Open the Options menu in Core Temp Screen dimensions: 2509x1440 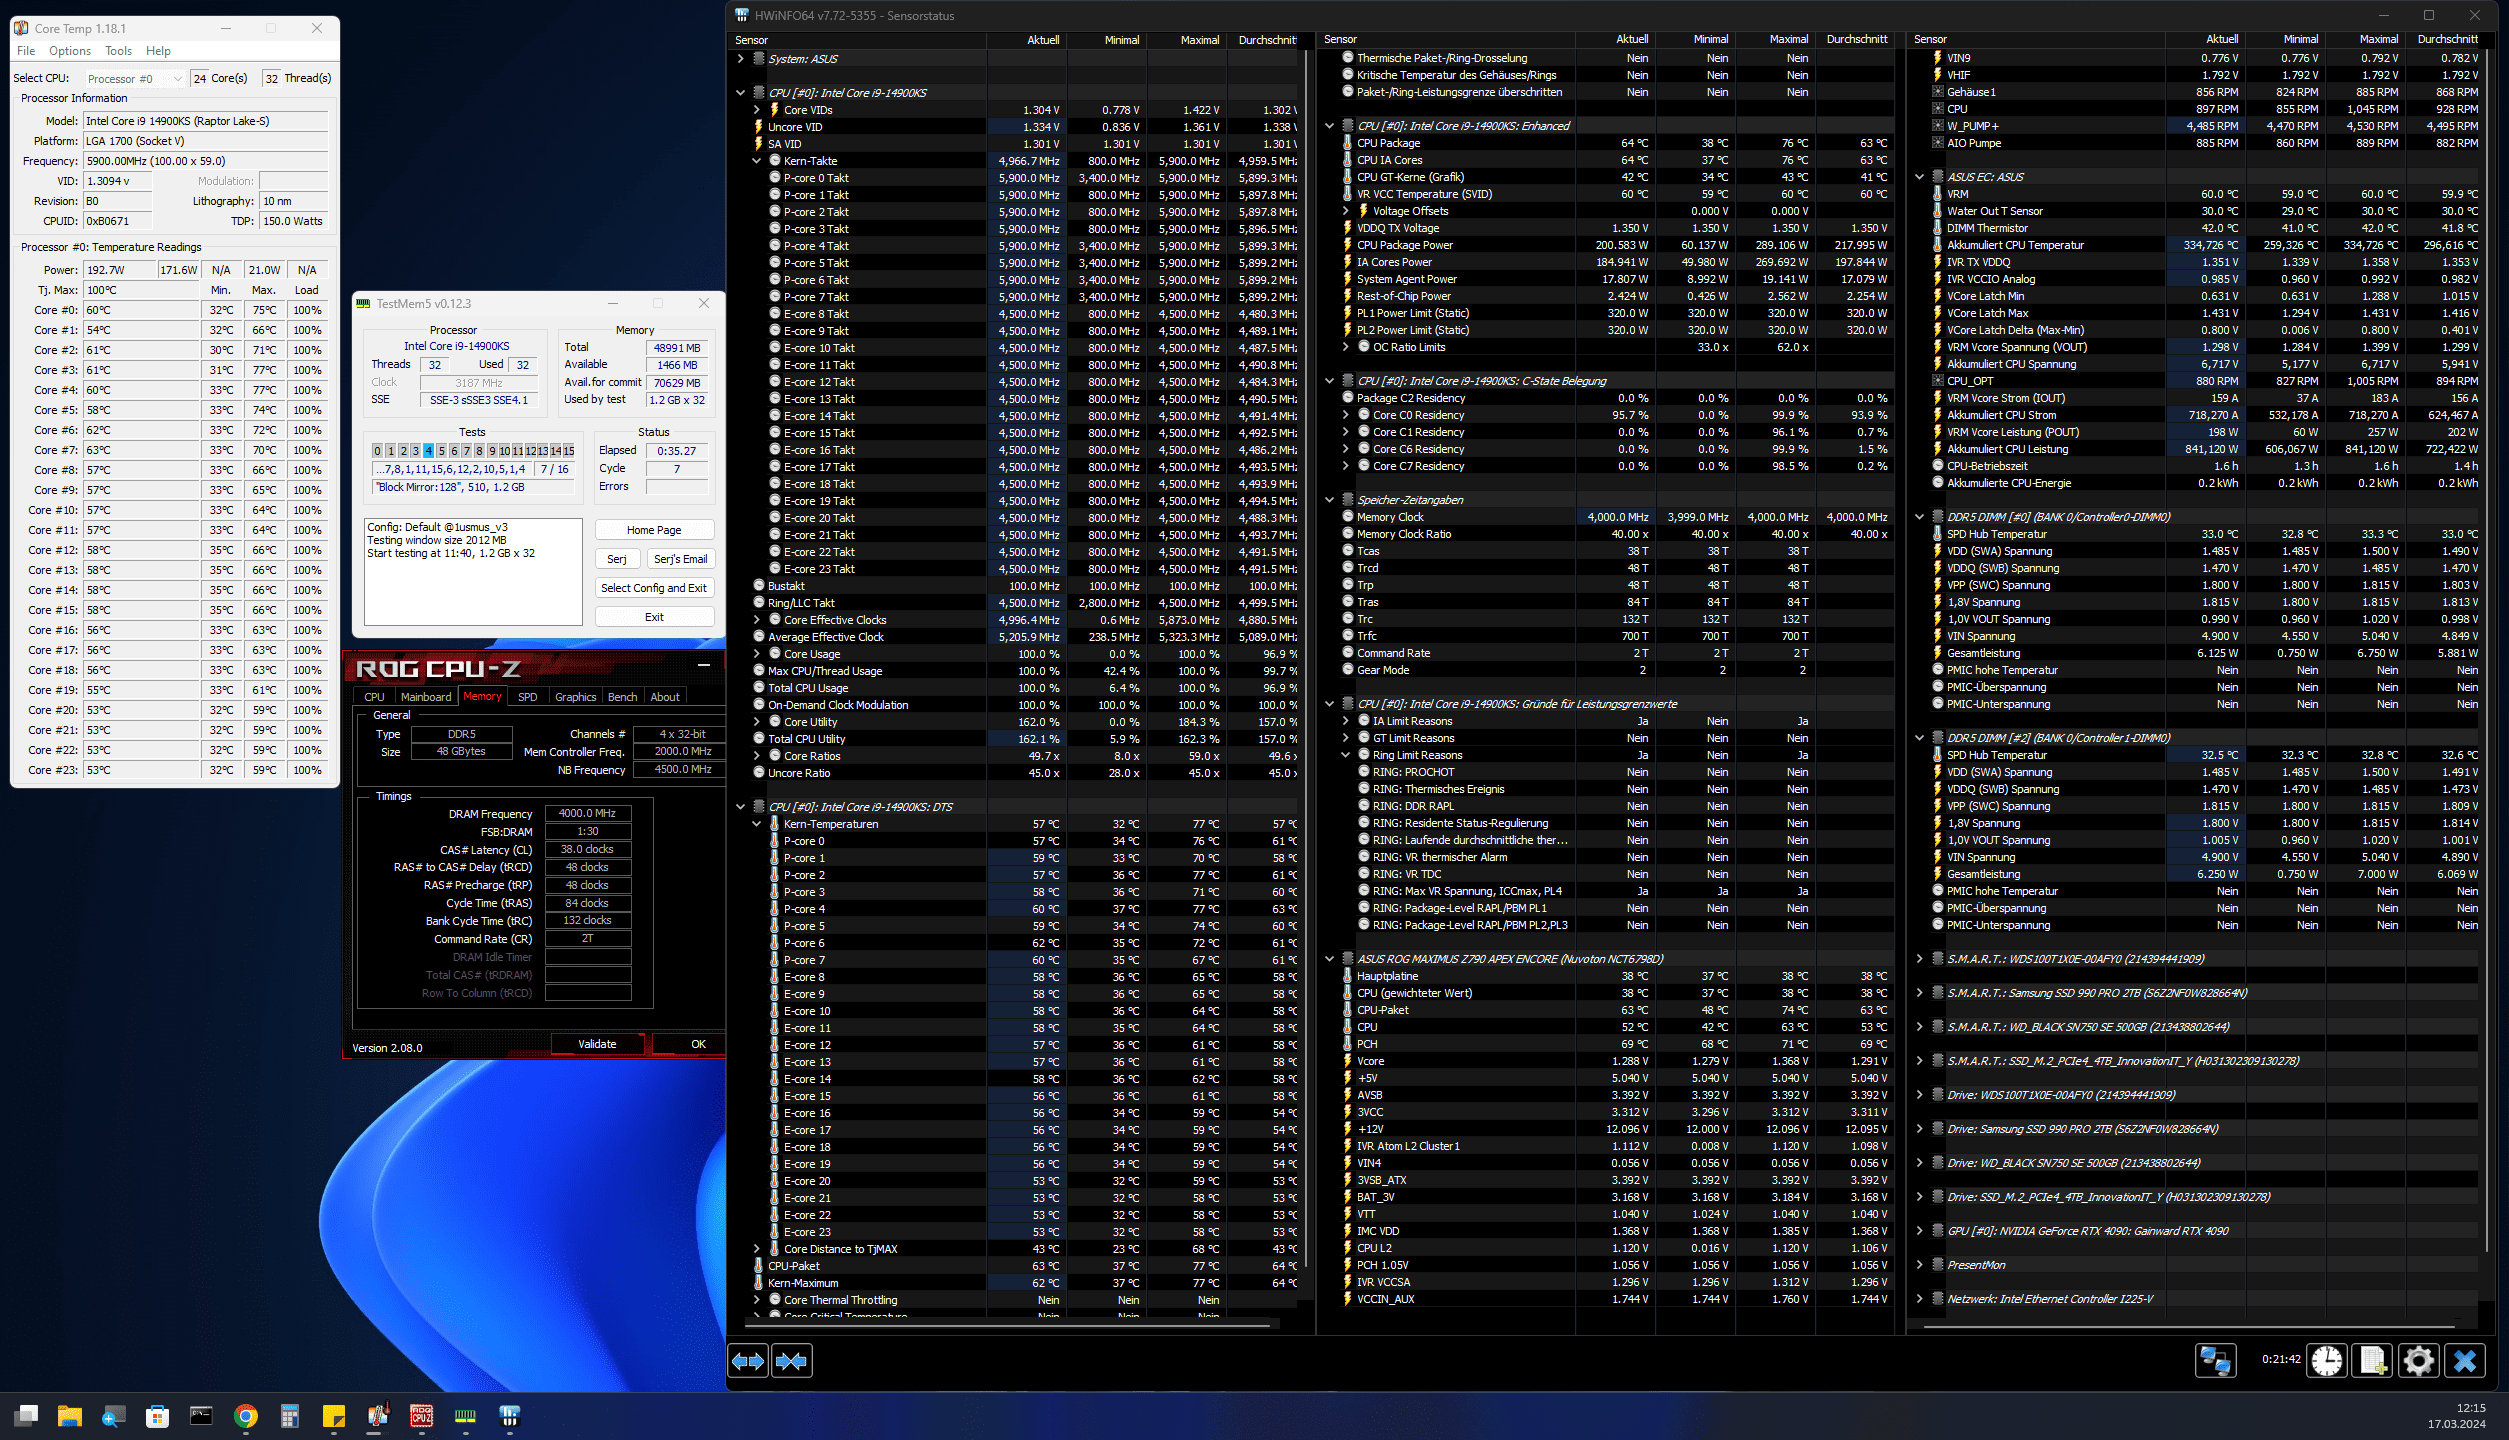(x=70, y=51)
